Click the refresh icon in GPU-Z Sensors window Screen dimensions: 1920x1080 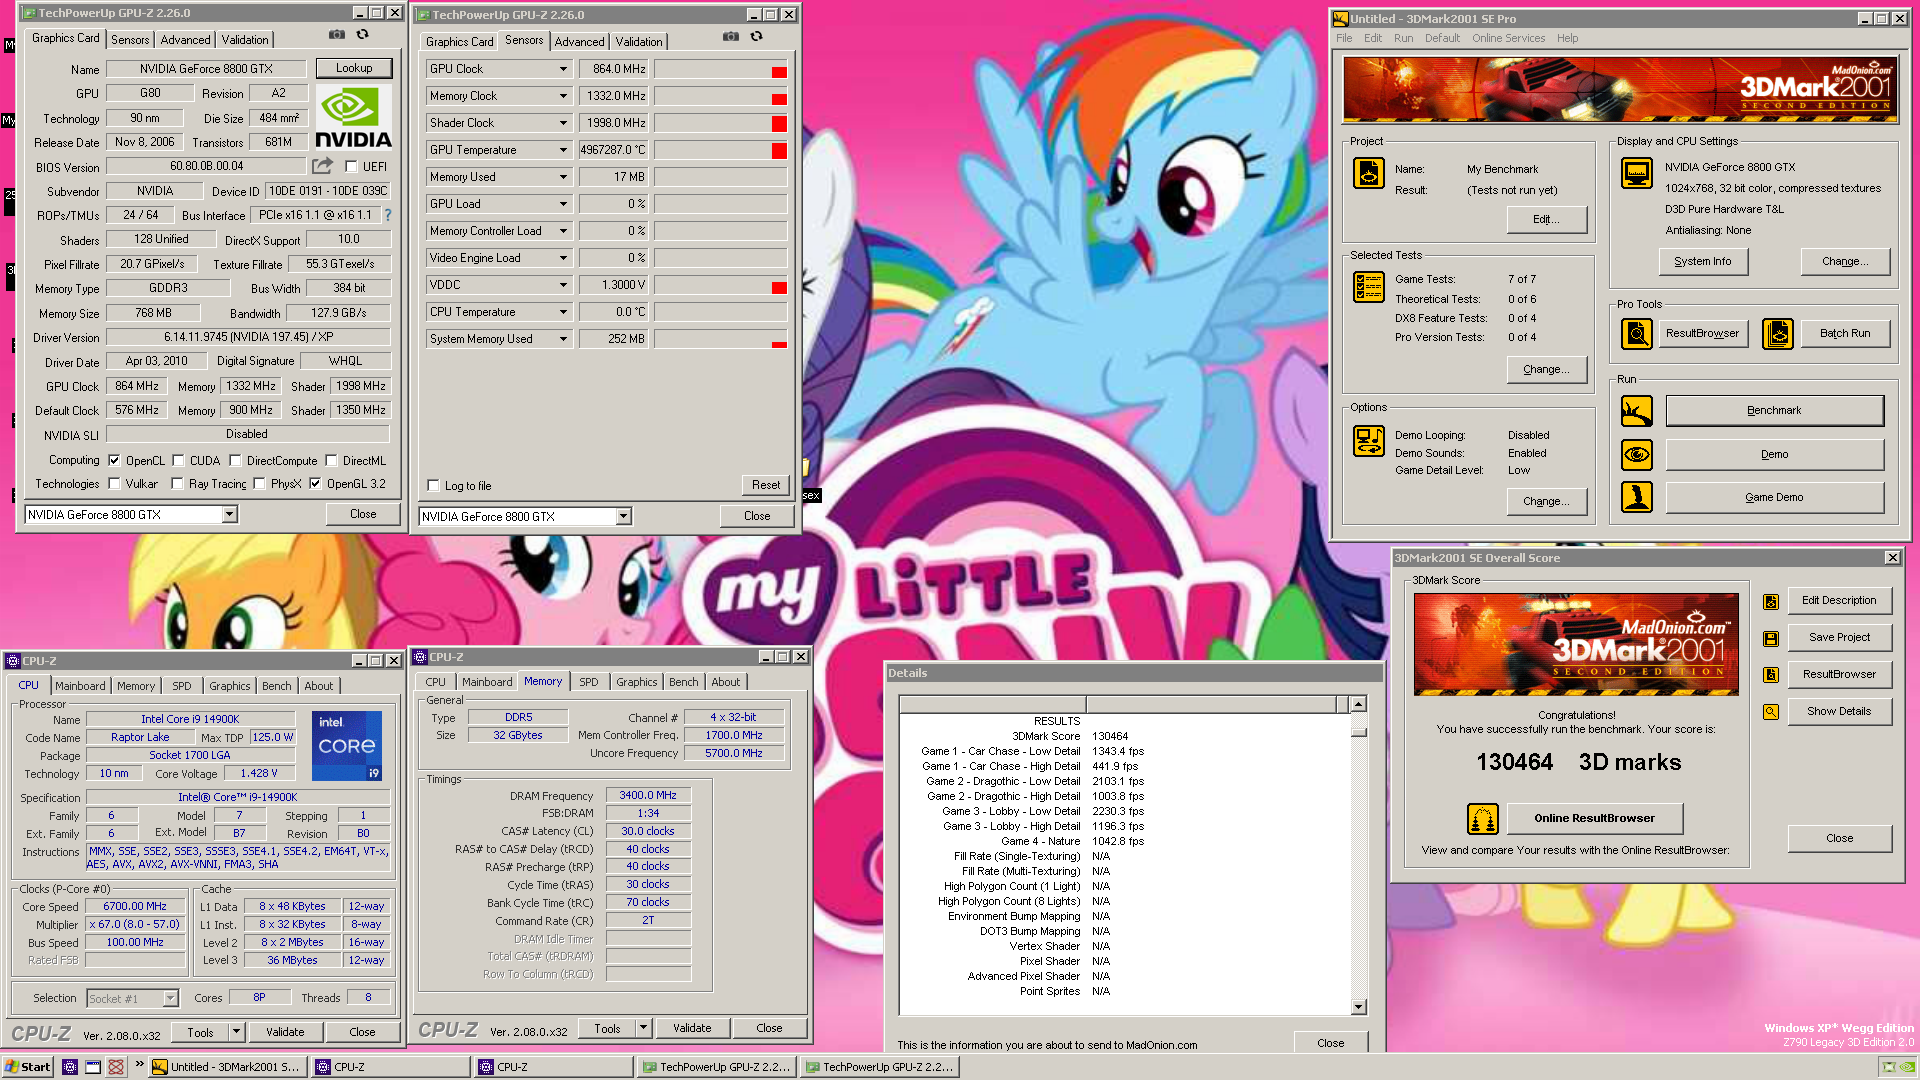(757, 37)
